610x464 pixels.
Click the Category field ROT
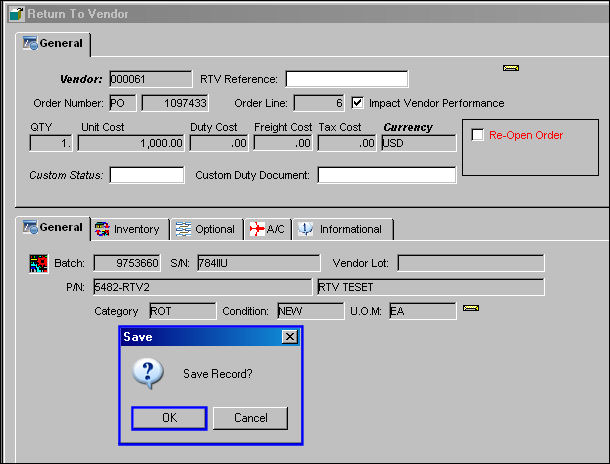click(x=183, y=311)
